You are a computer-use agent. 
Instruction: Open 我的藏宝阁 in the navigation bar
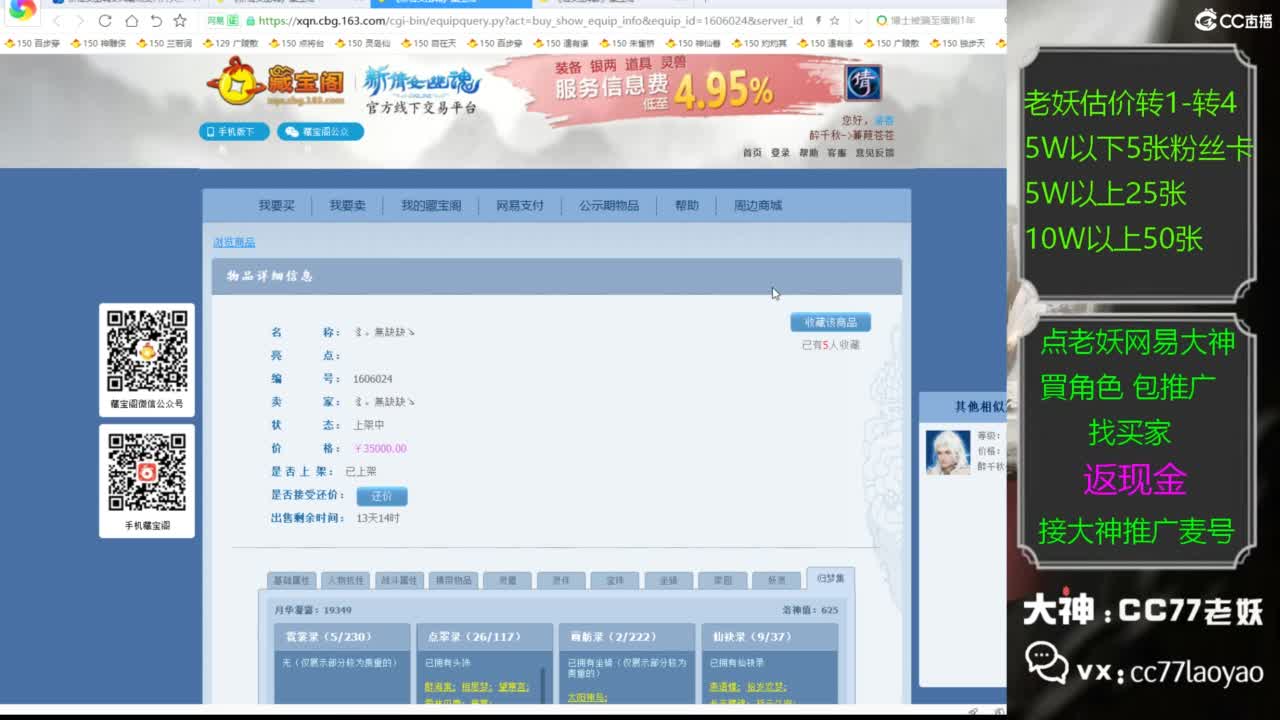431,205
